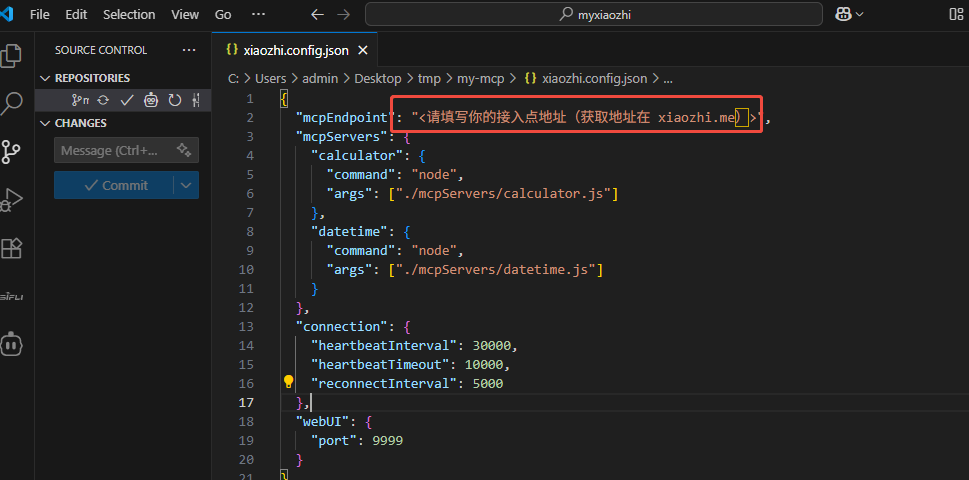This screenshot has width=969, height=480.
Task: Click the my-mcp breadcrumb segment
Action: tap(481, 78)
